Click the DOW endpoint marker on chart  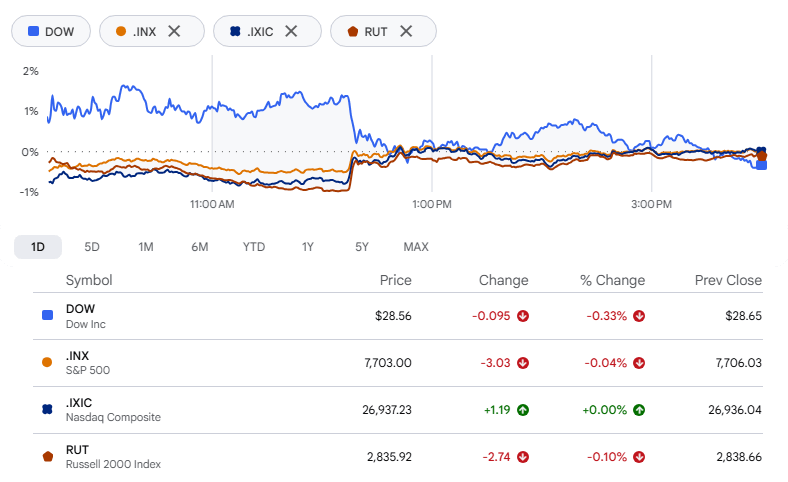761,165
